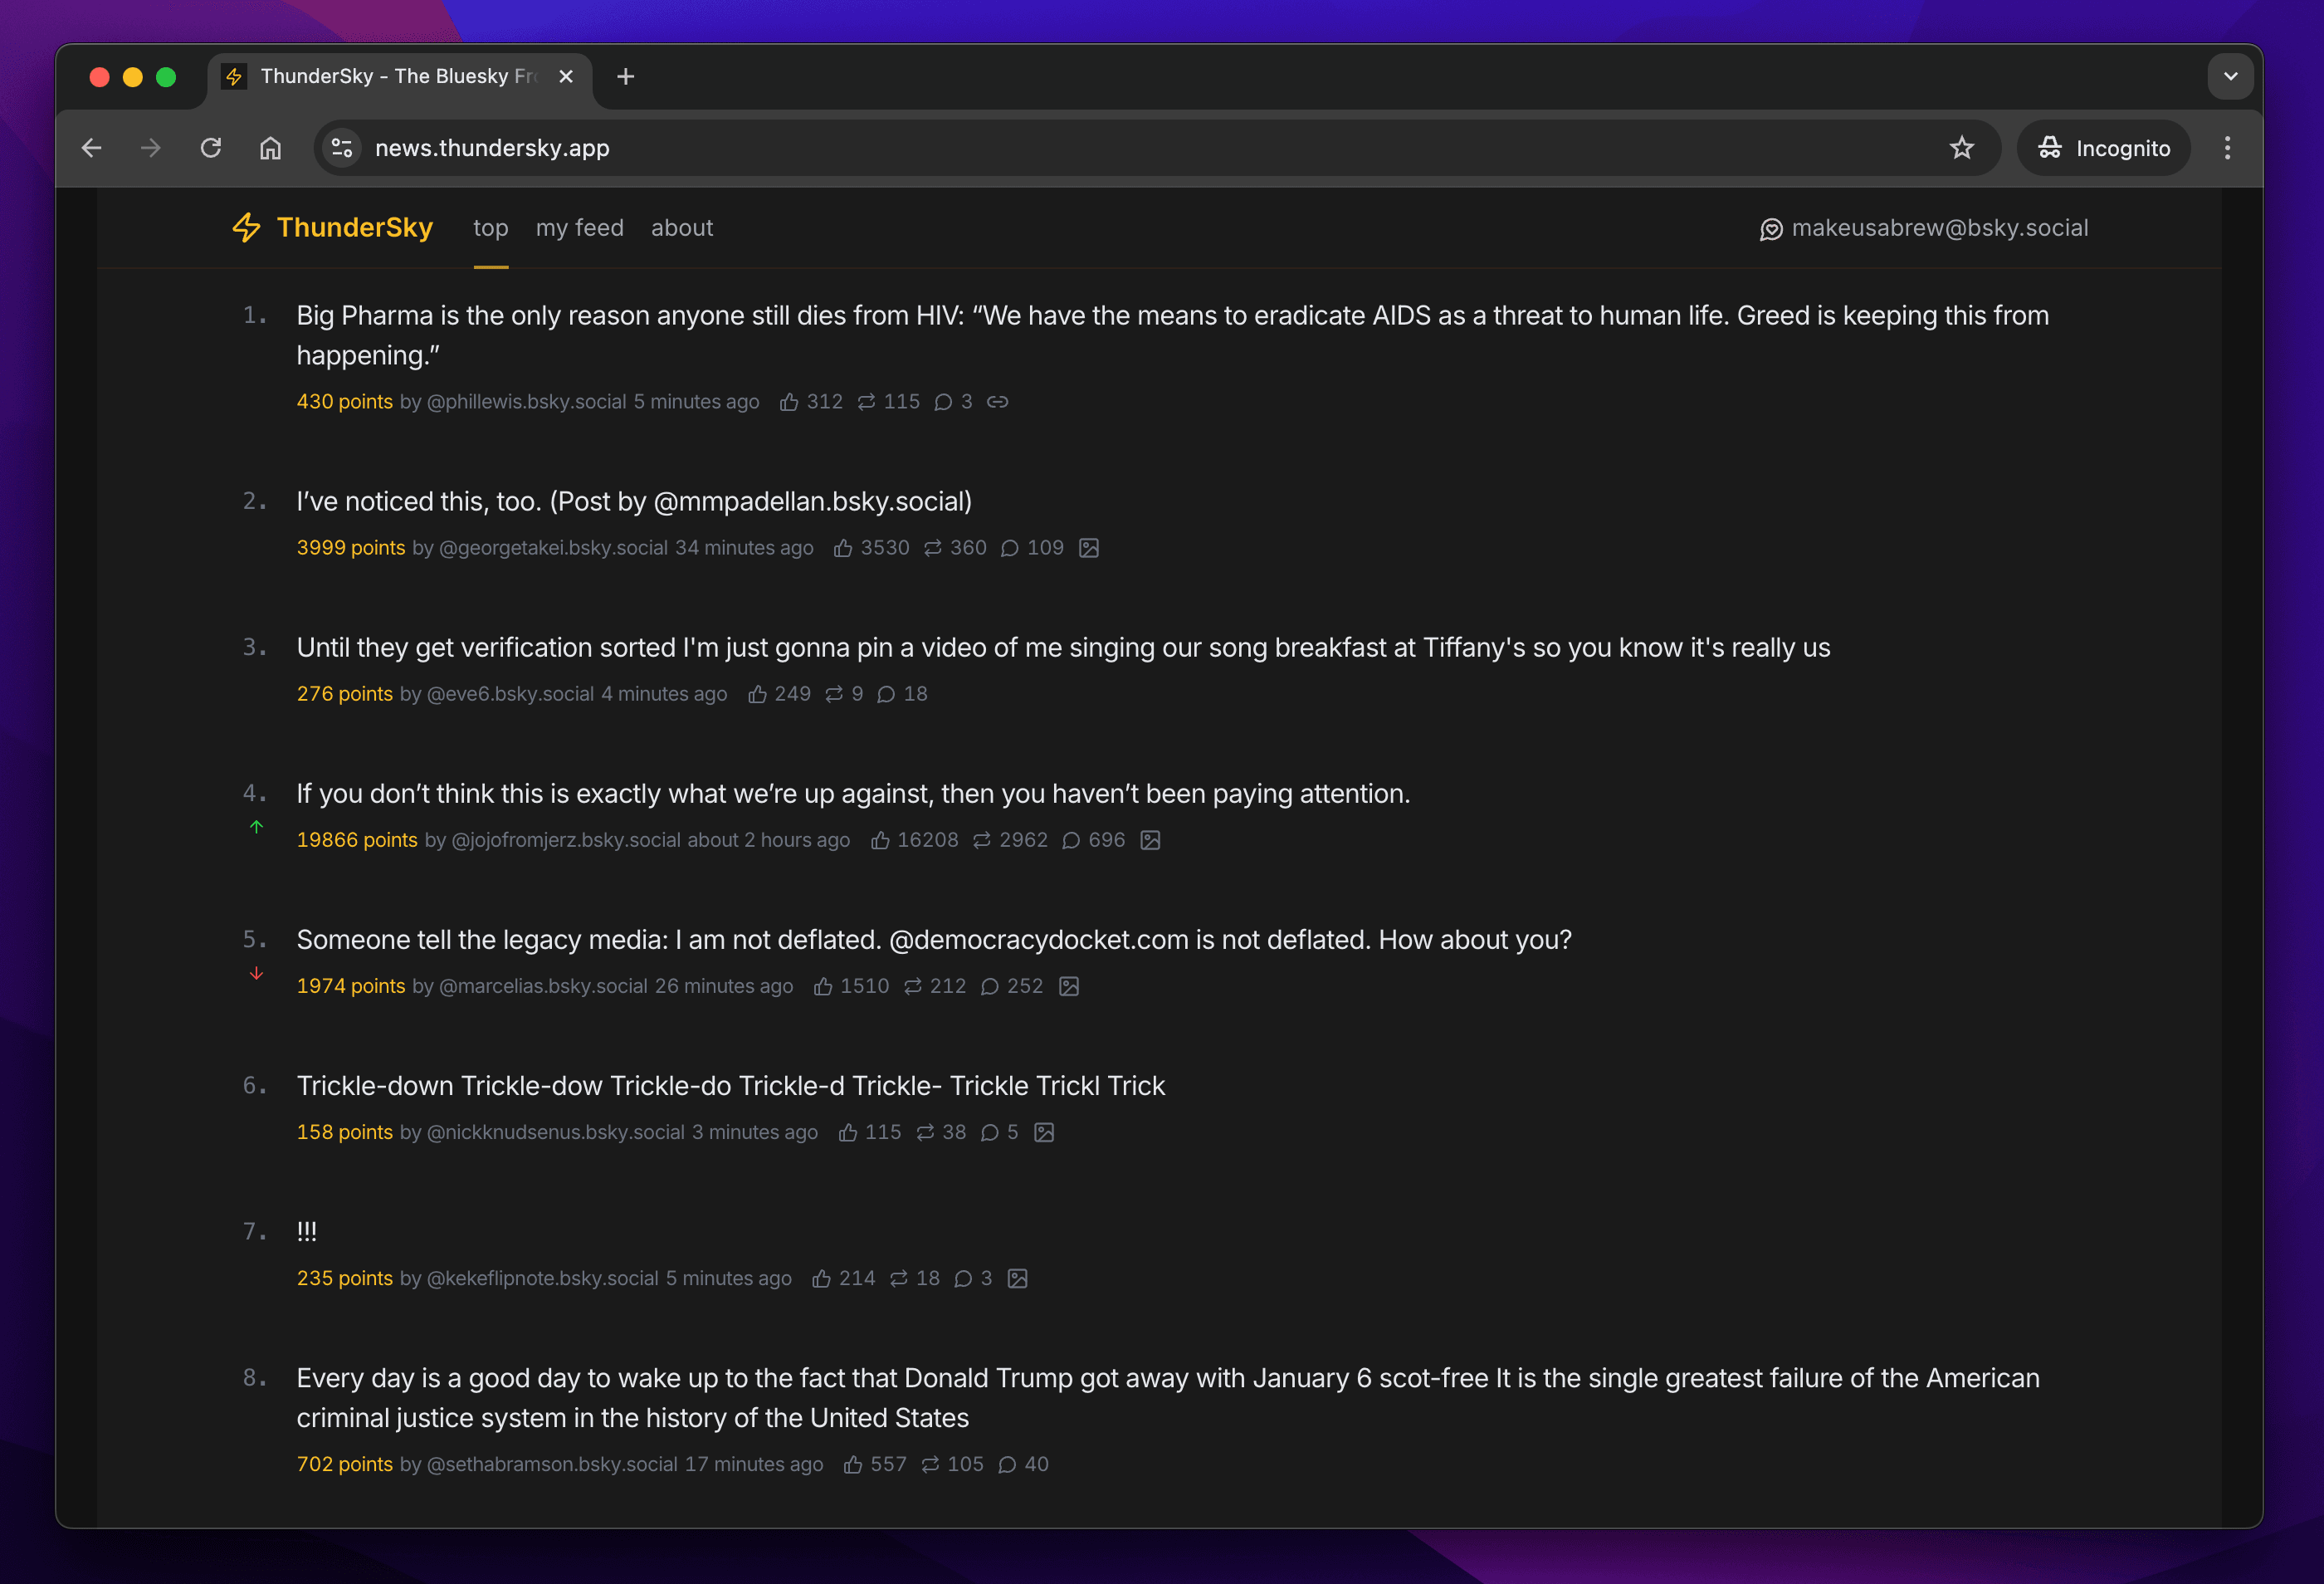Like the @sethabramson.bsky.social post
The height and width of the screenshot is (1584, 2324).
(x=852, y=1464)
